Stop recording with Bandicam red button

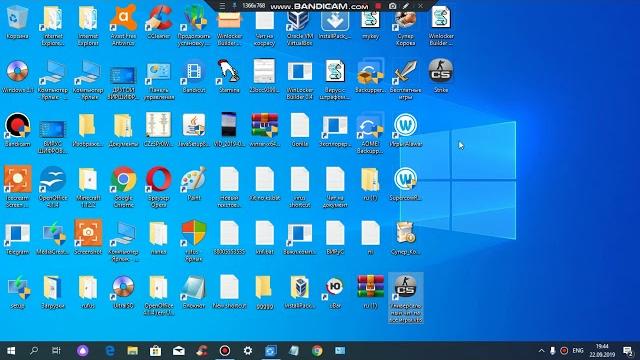tap(378, 6)
